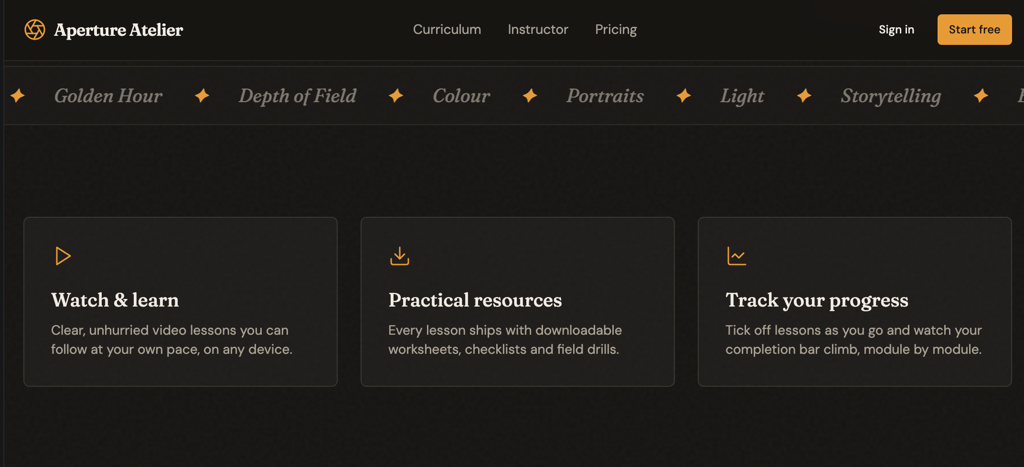Click the play icon above Watch & learn
Image resolution: width=1024 pixels, height=467 pixels.
pyautogui.click(x=63, y=256)
